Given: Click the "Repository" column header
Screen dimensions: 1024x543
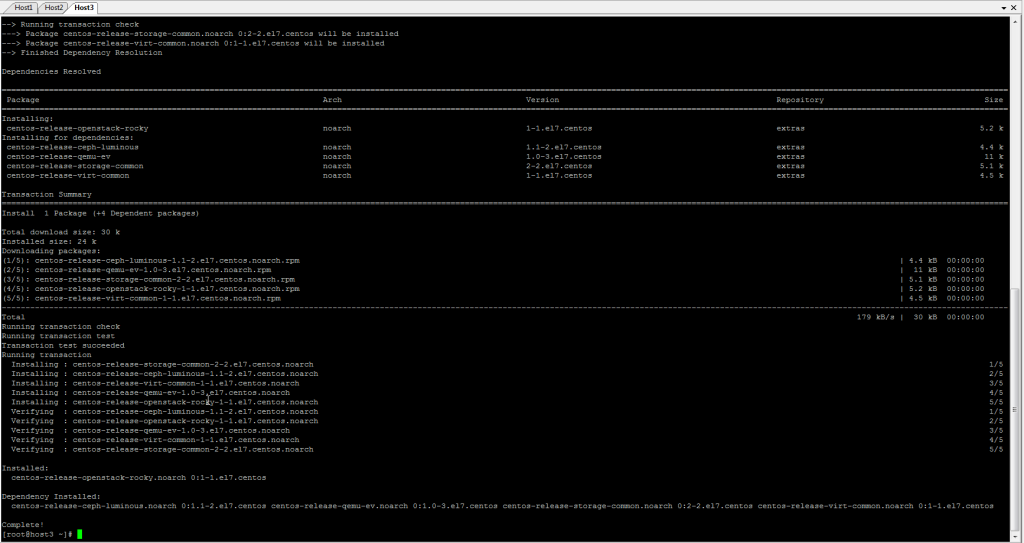Looking at the screenshot, I should (800, 100).
